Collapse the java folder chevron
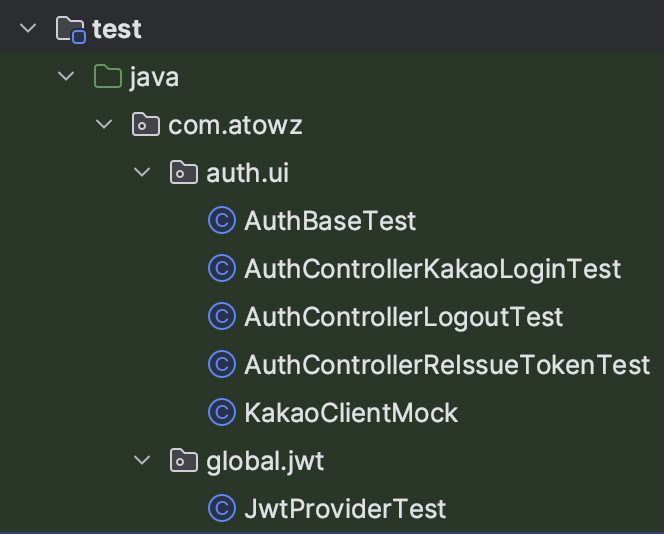This screenshot has height=534, width=664. pos(66,77)
